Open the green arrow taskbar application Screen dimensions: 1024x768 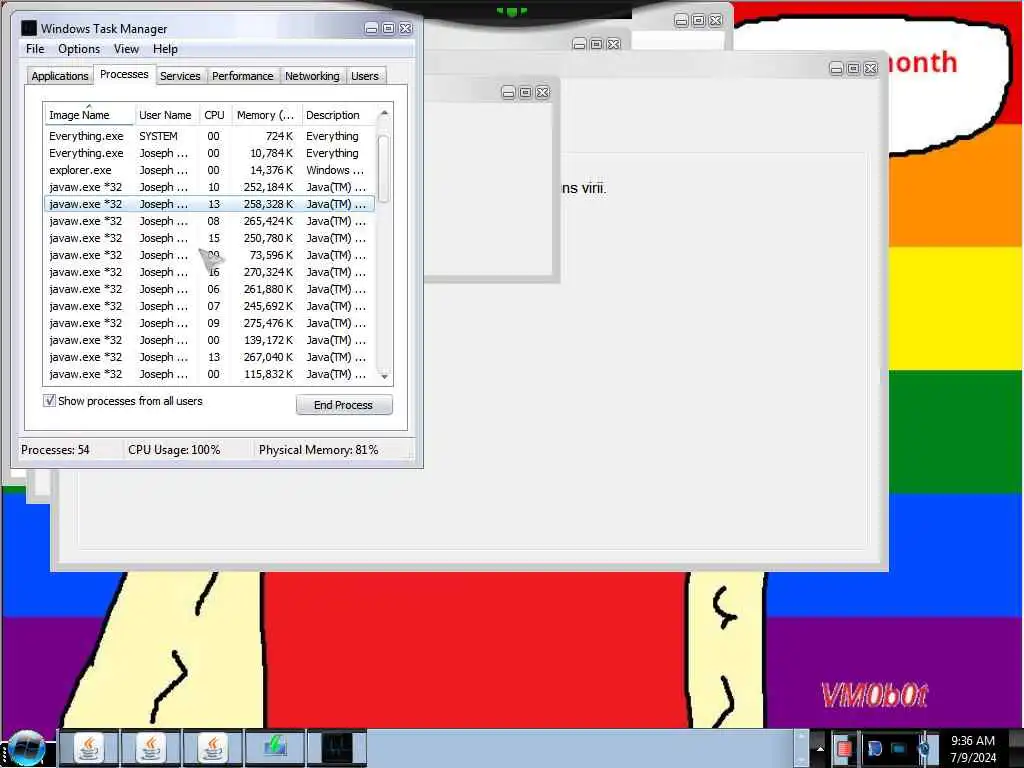tap(275, 748)
